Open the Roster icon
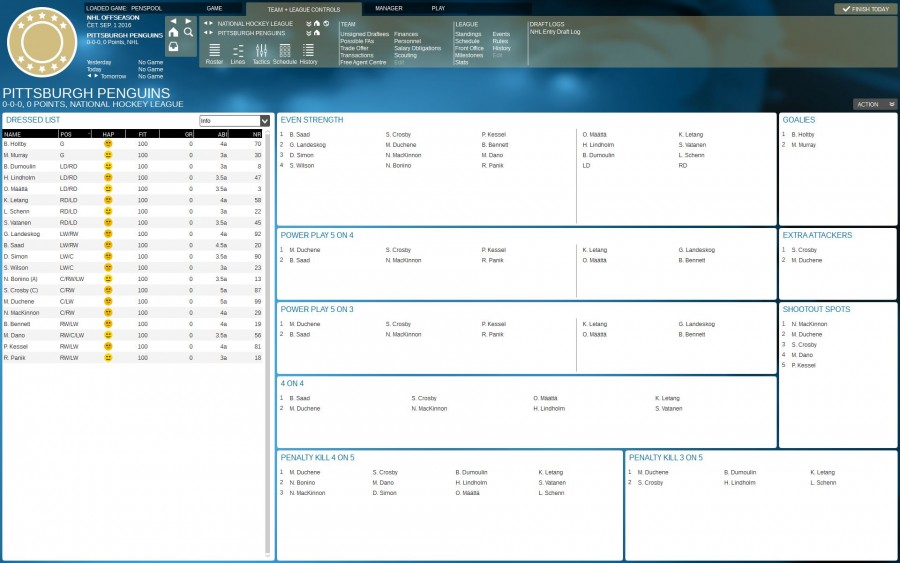900x563 pixels. [x=214, y=54]
